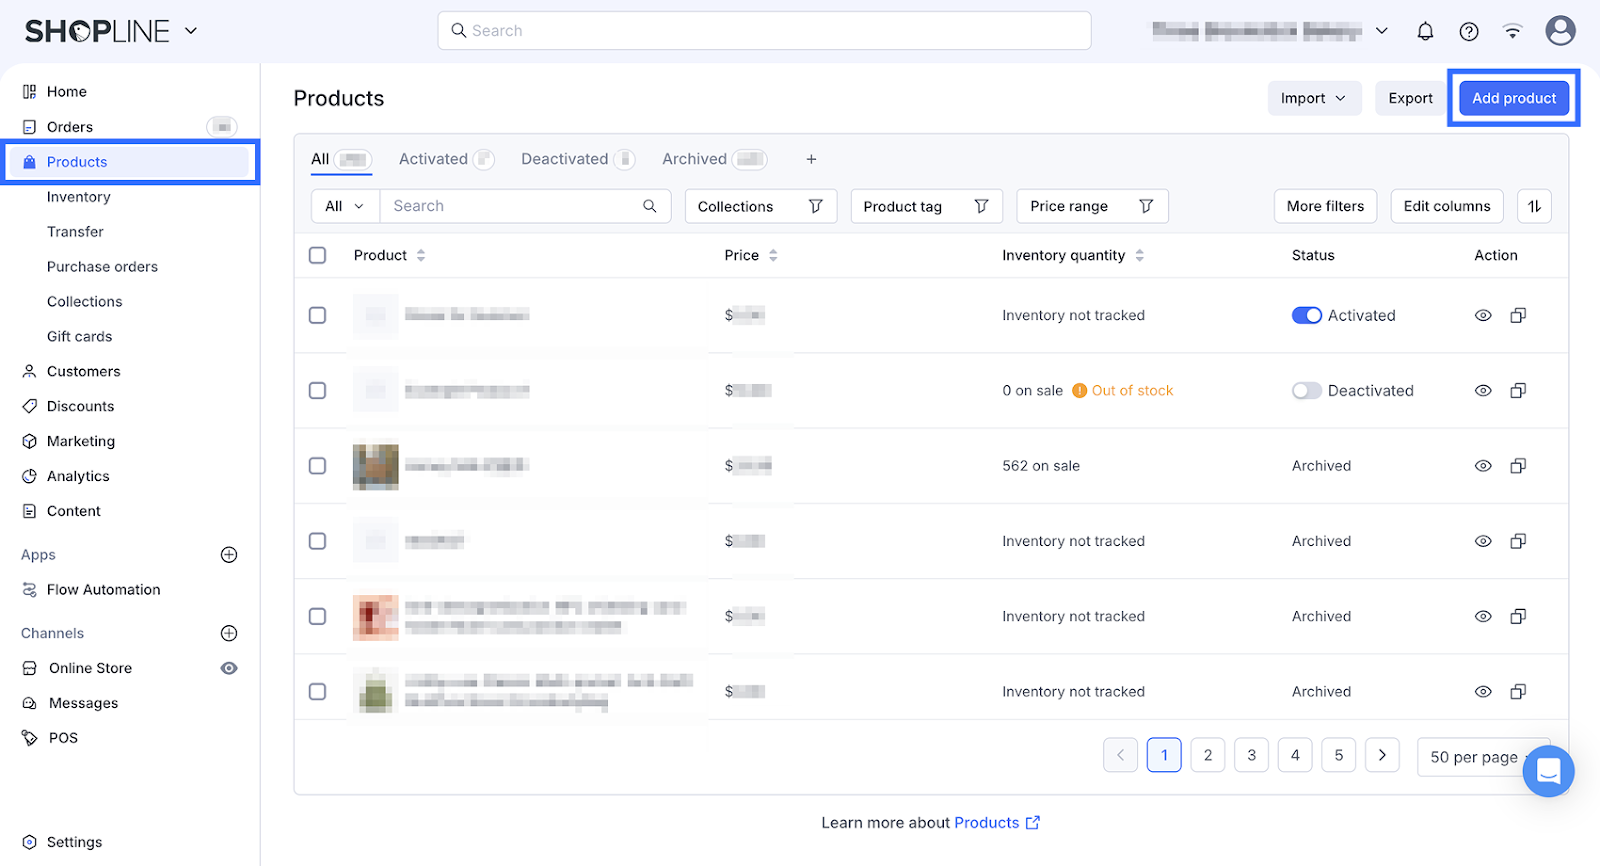The height and width of the screenshot is (867, 1600).
Task: Click the help question mark icon
Action: pos(1469,31)
